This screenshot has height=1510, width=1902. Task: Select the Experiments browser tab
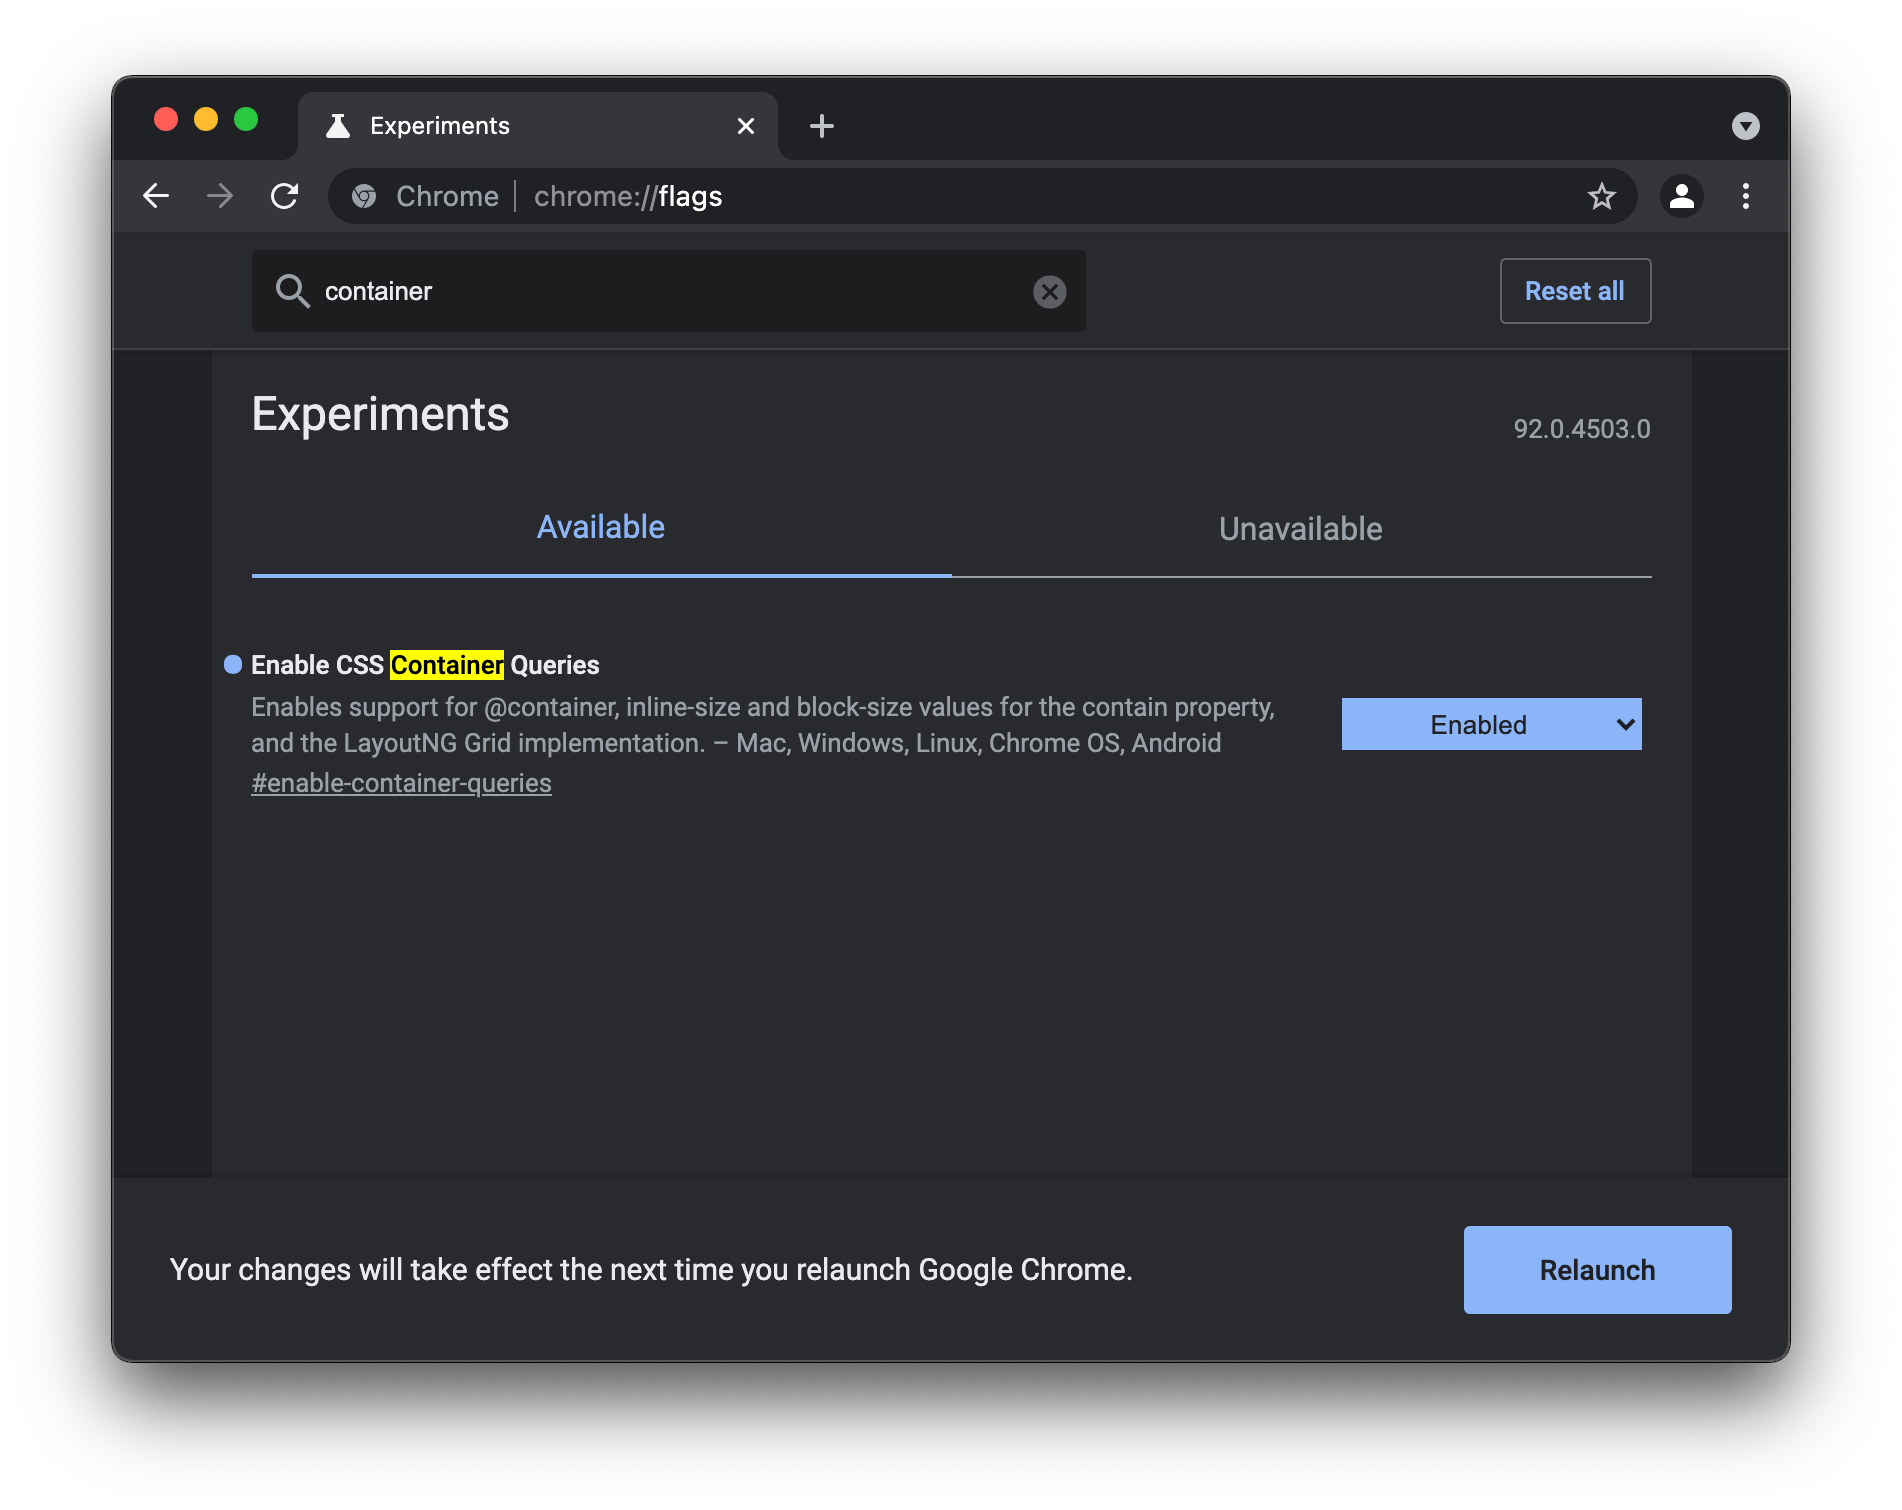click(538, 126)
